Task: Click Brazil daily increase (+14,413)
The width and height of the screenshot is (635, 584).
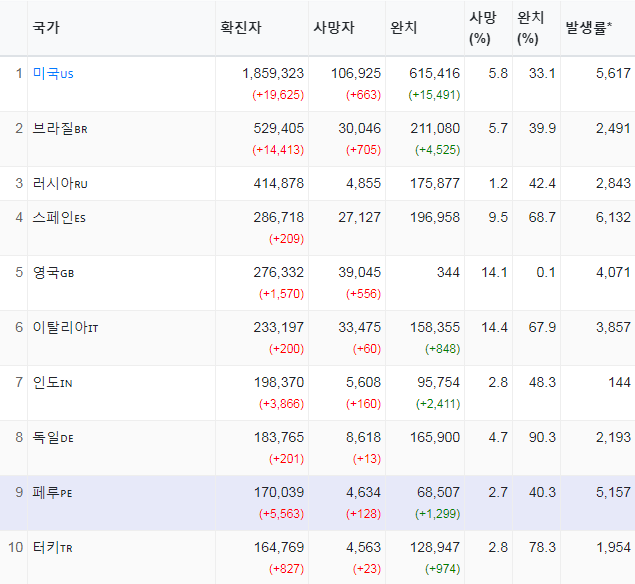Action: coord(278,150)
